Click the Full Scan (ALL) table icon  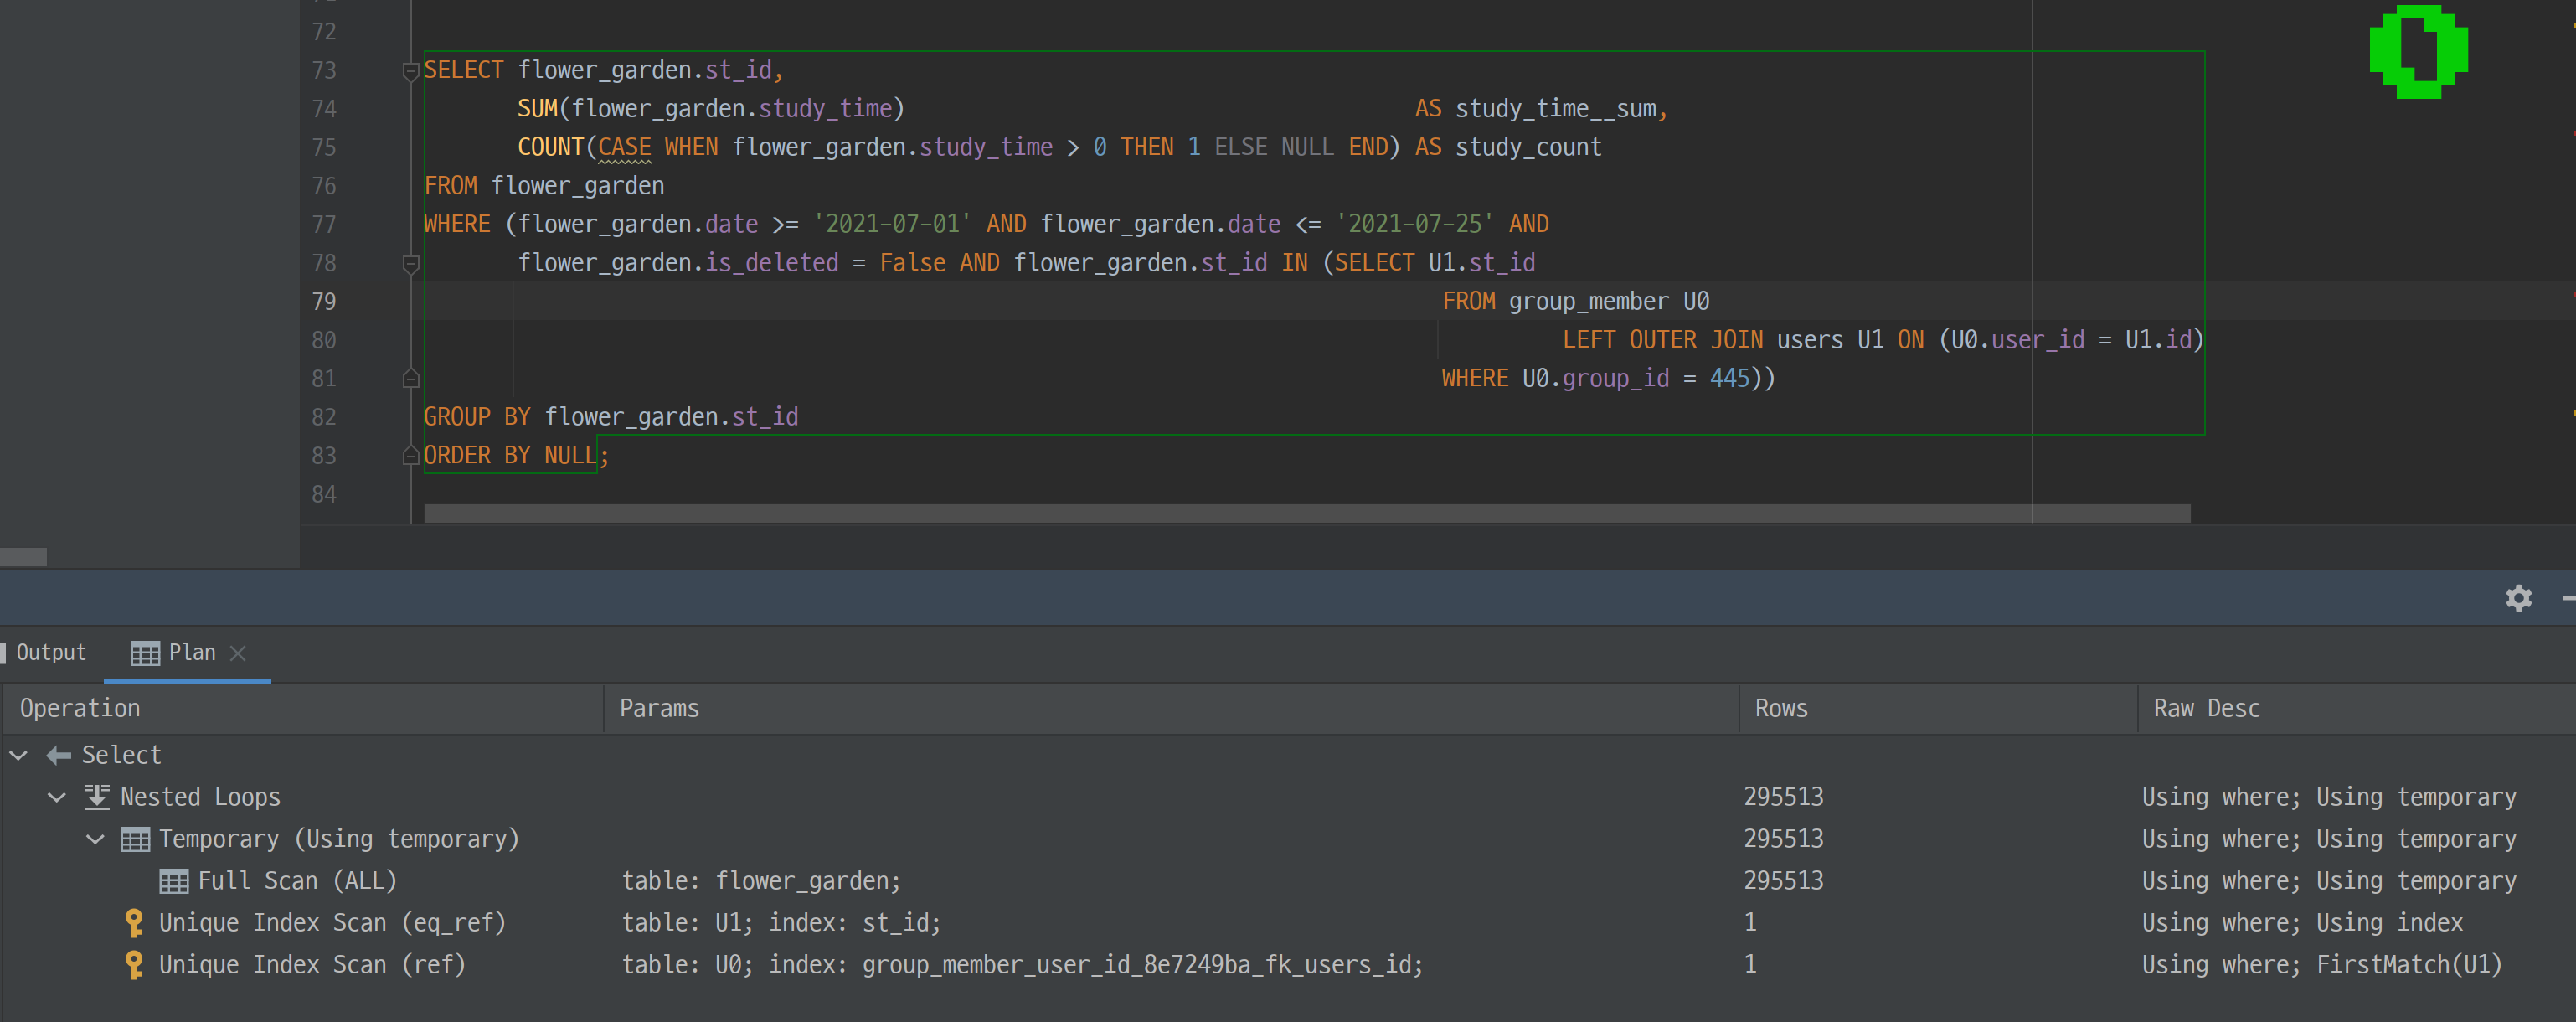pos(174,881)
